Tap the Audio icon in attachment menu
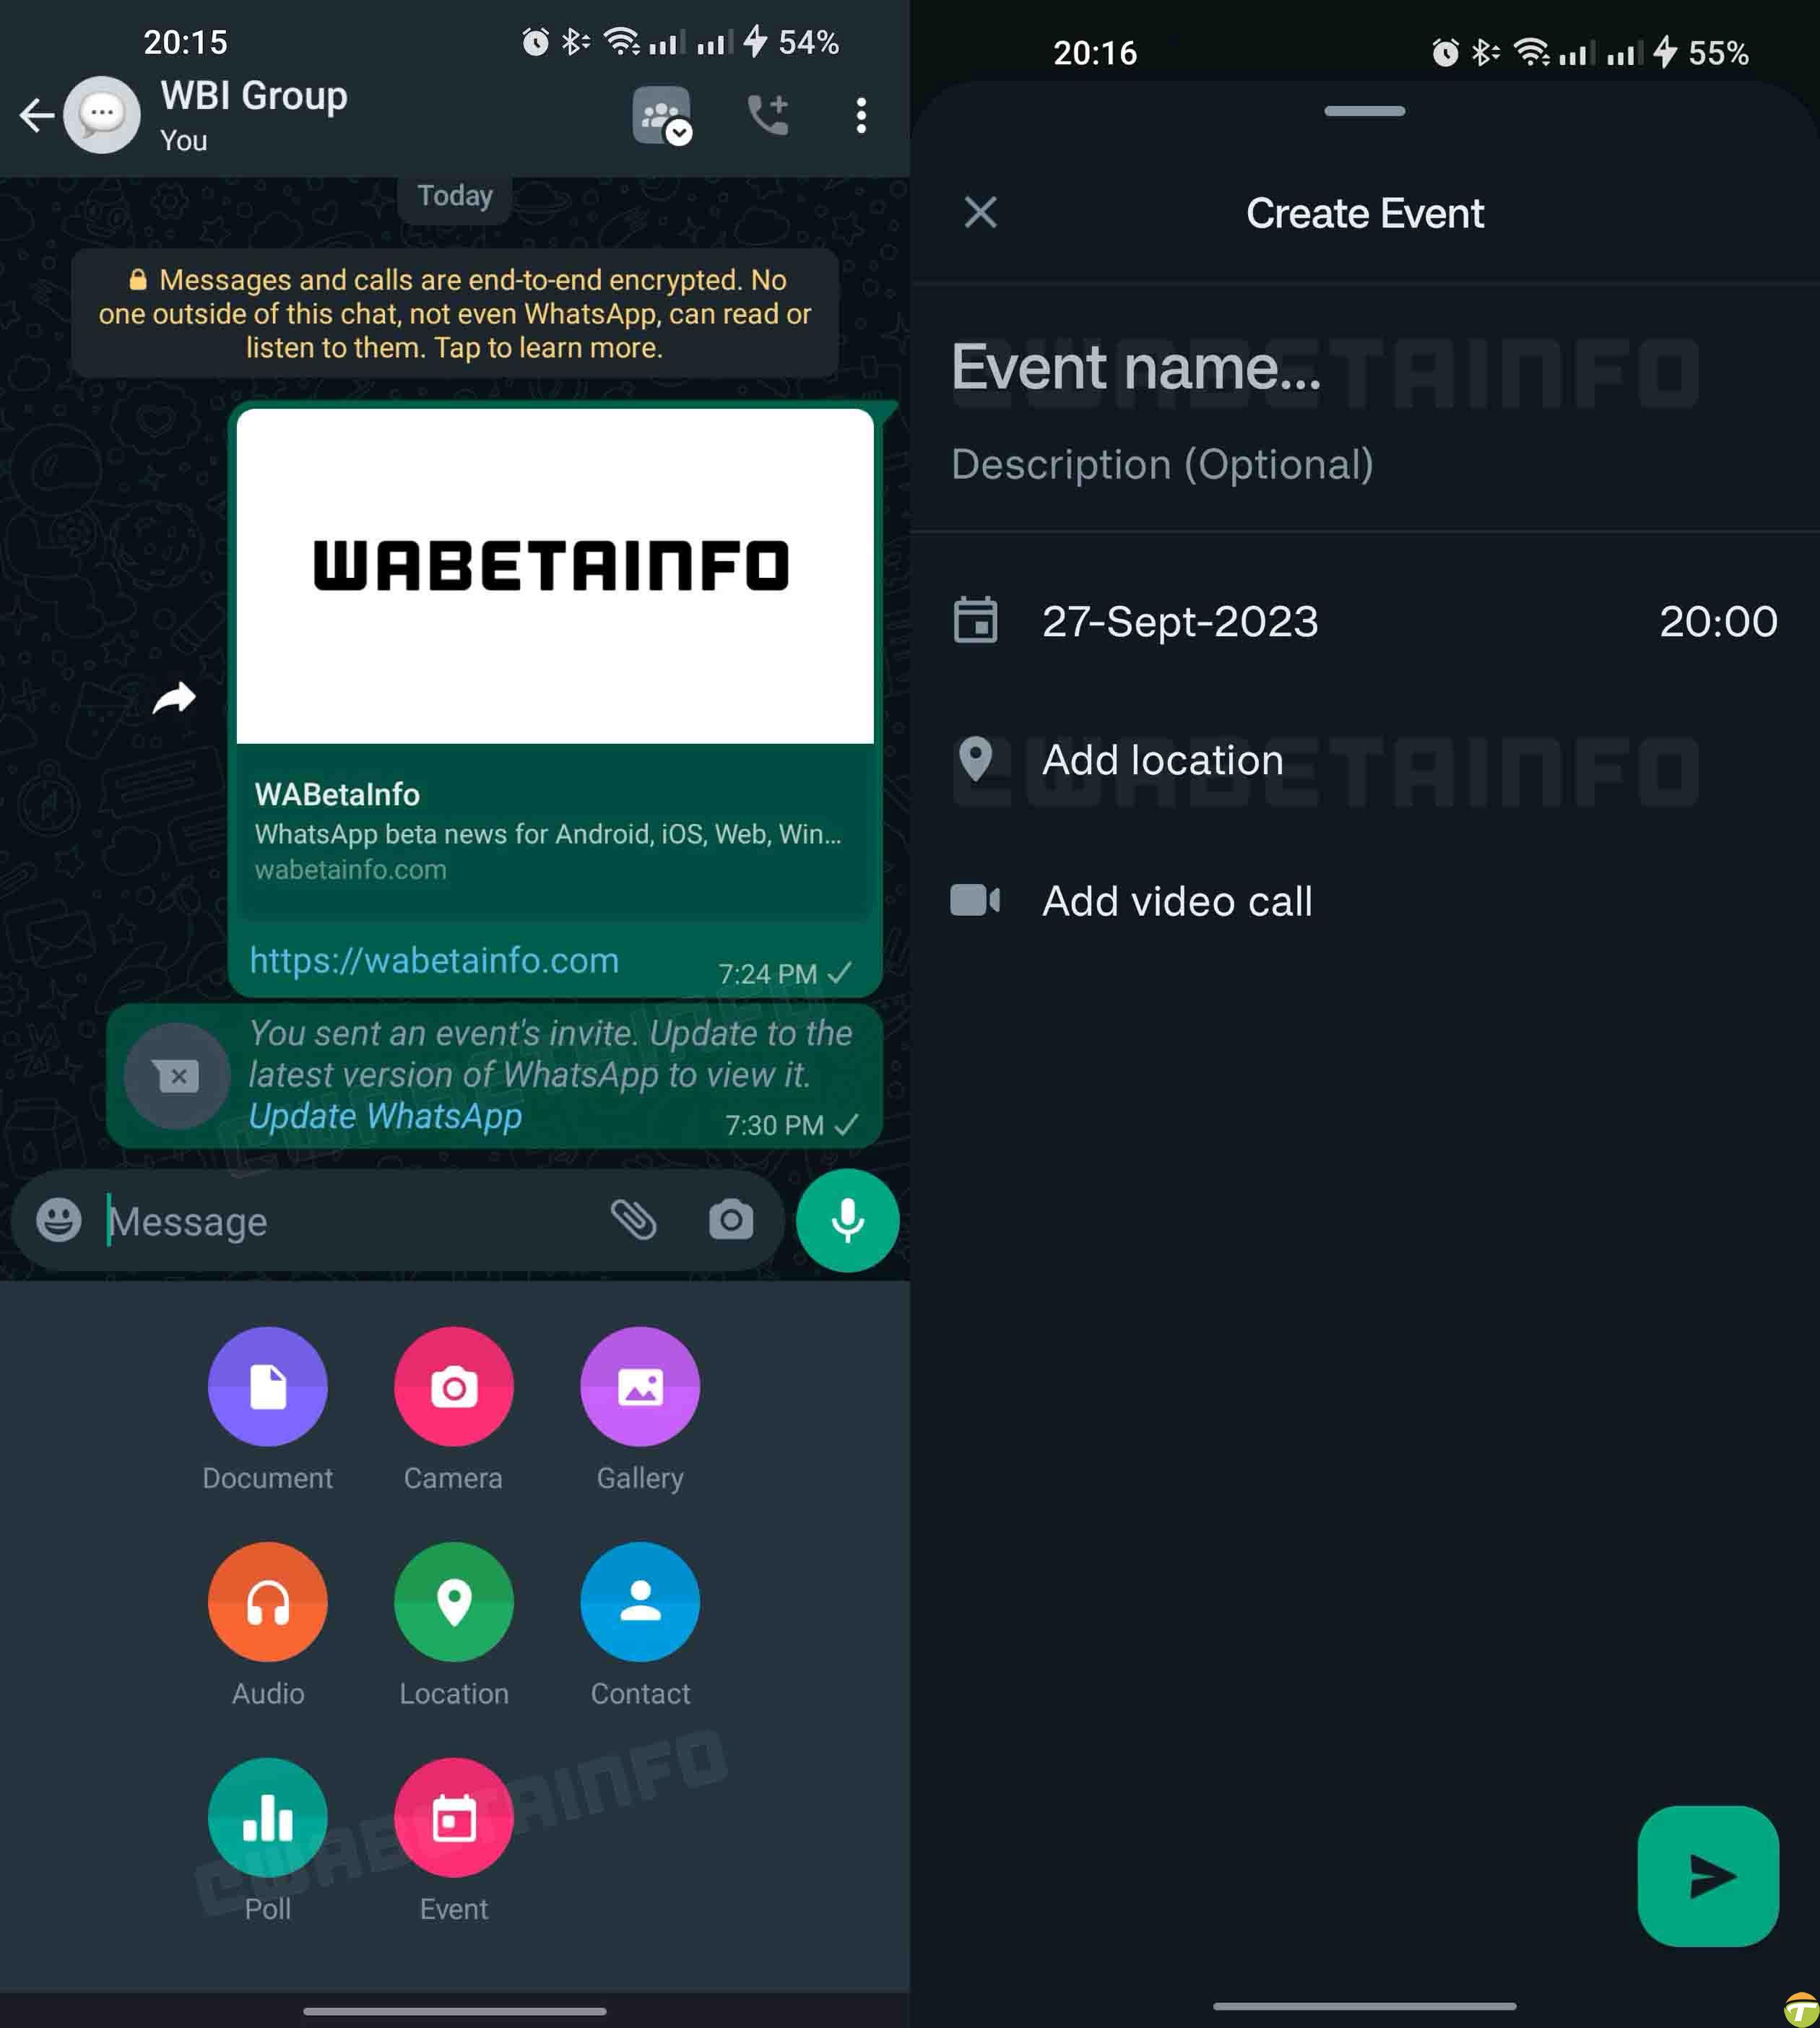This screenshot has width=1820, height=2028. 267,1603
